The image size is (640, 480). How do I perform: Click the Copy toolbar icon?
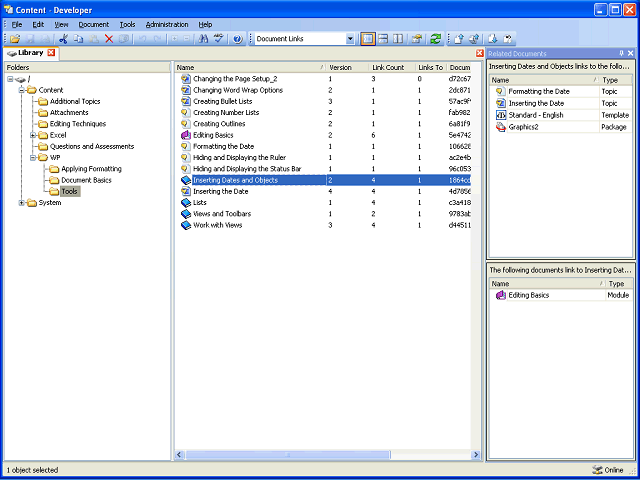[78, 39]
